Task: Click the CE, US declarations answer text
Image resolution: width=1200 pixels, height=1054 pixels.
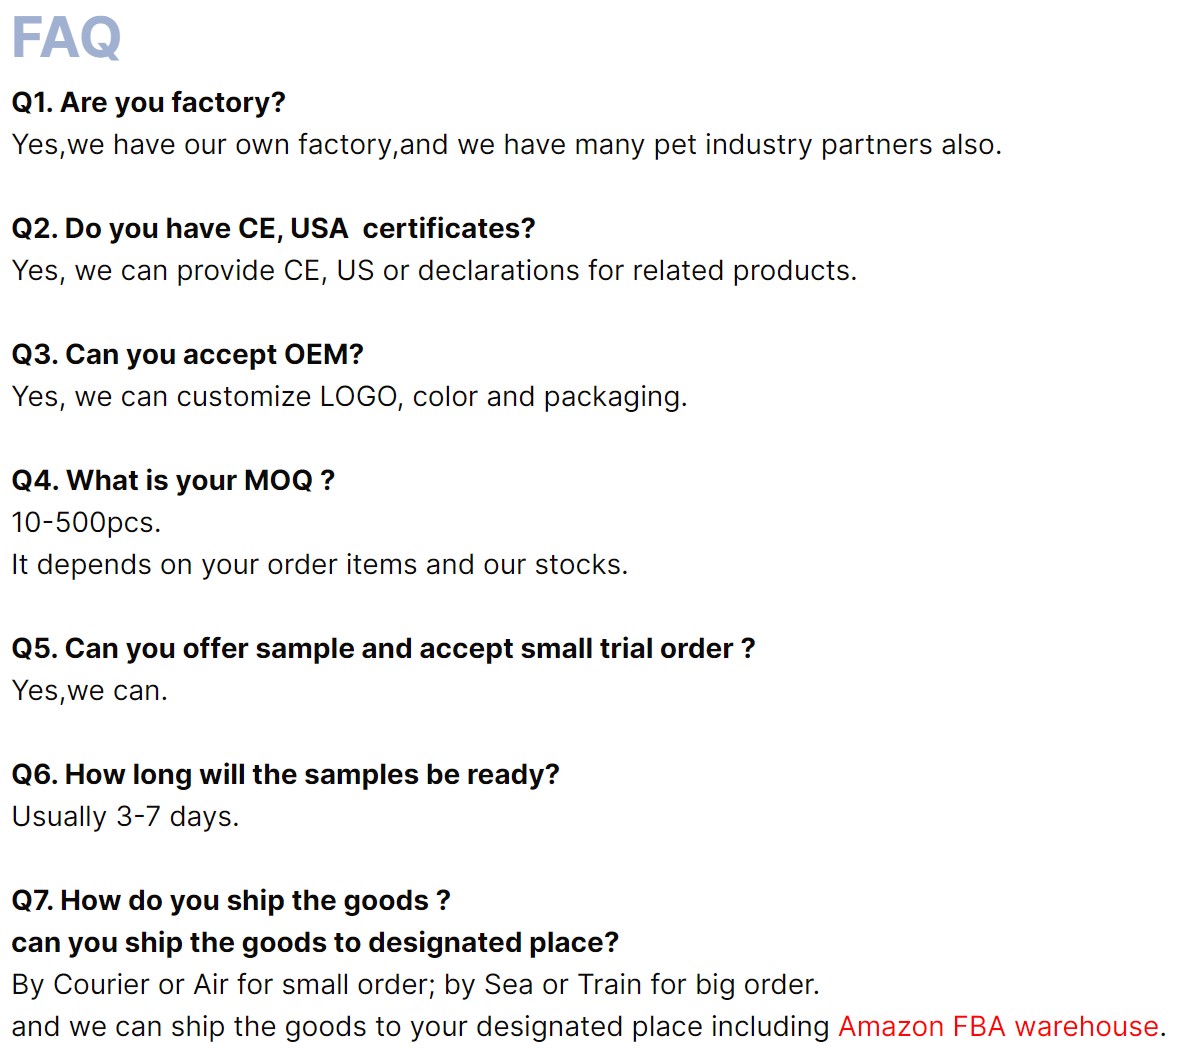Action: pyautogui.click(x=434, y=271)
